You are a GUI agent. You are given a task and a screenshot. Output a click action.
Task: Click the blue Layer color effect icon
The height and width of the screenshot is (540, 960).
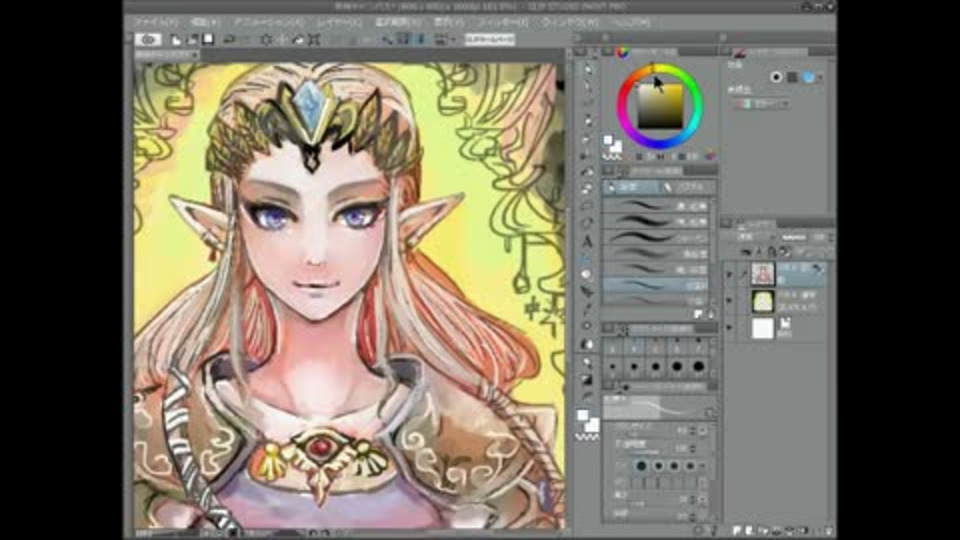pos(809,77)
